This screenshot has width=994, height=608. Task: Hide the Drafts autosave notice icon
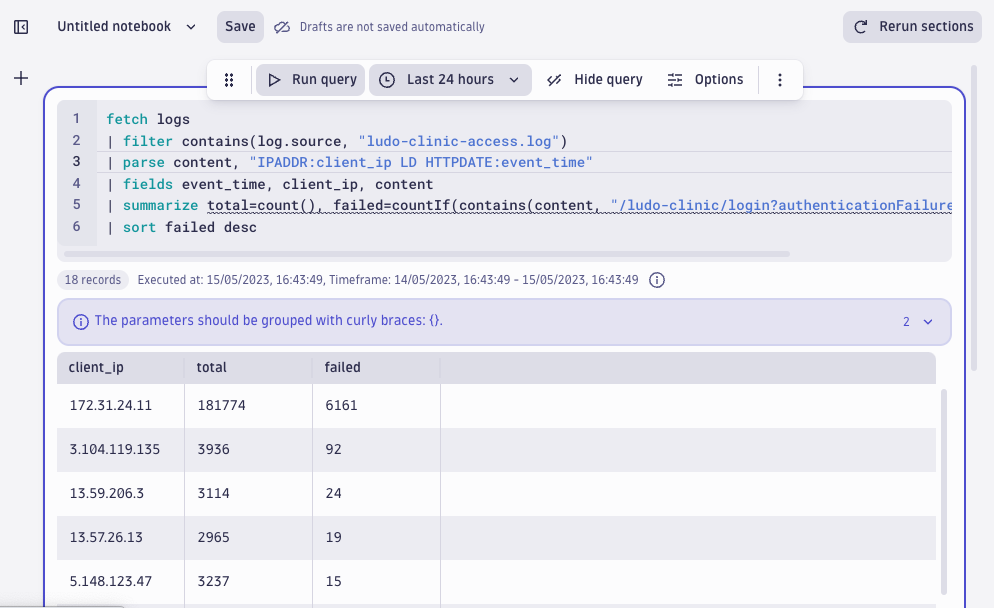pyautogui.click(x=283, y=27)
